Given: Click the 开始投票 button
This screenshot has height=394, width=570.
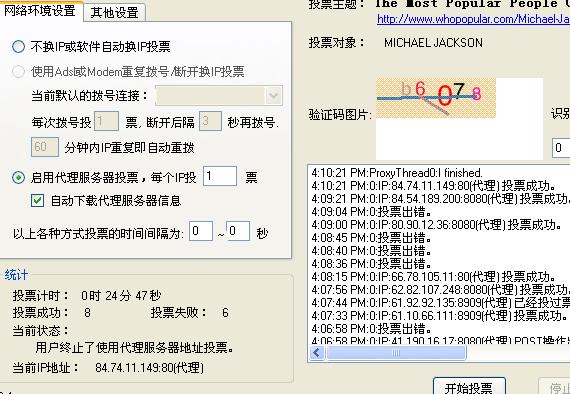Looking at the screenshot, I should (x=469, y=387).
